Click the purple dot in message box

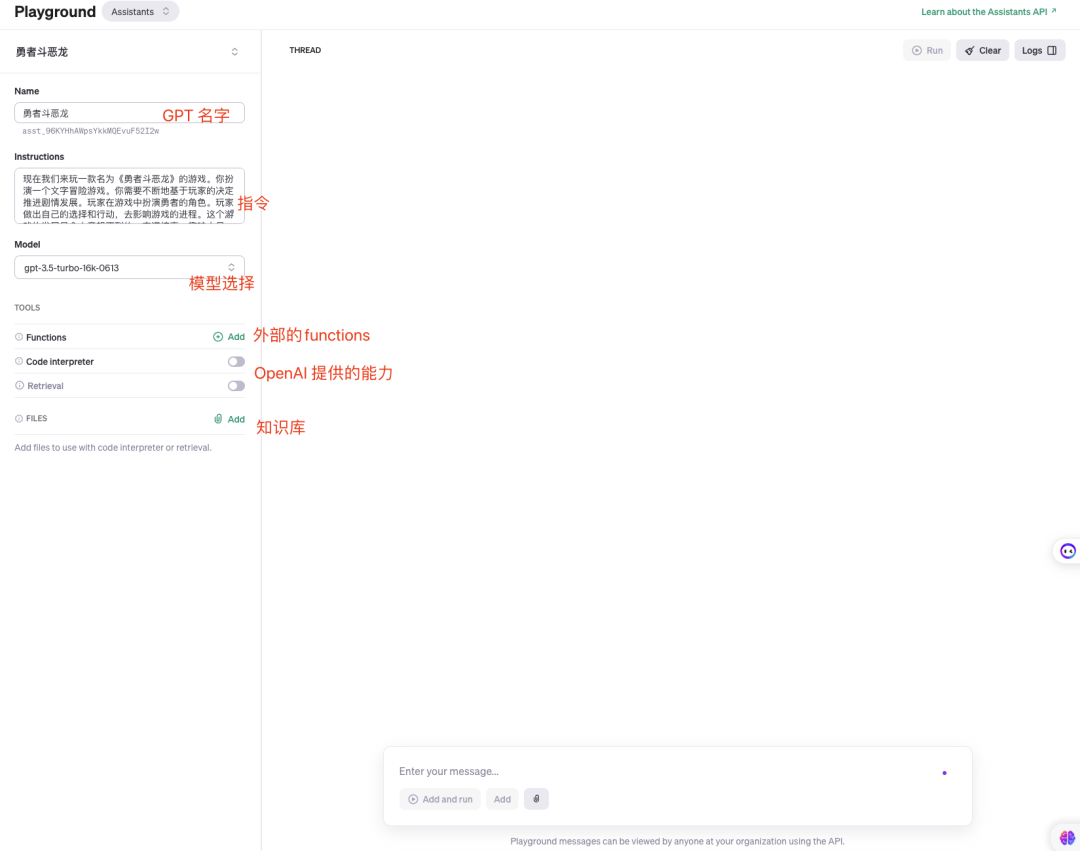coord(944,773)
